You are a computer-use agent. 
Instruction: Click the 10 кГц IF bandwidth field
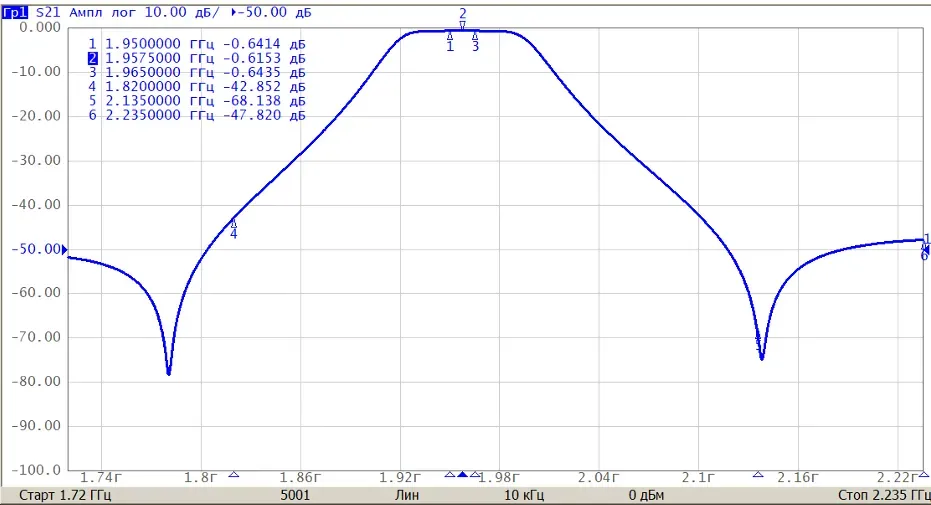(x=524, y=495)
